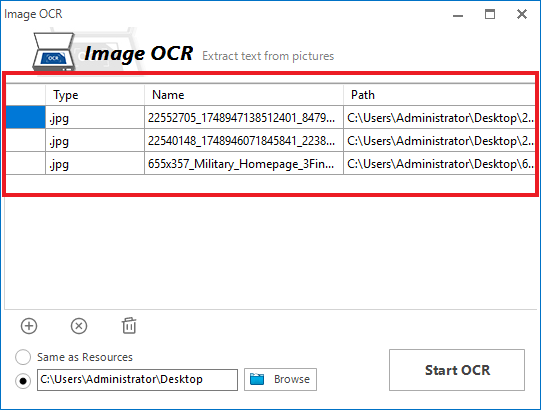Click the Image OCR scanner logo

[54, 51]
